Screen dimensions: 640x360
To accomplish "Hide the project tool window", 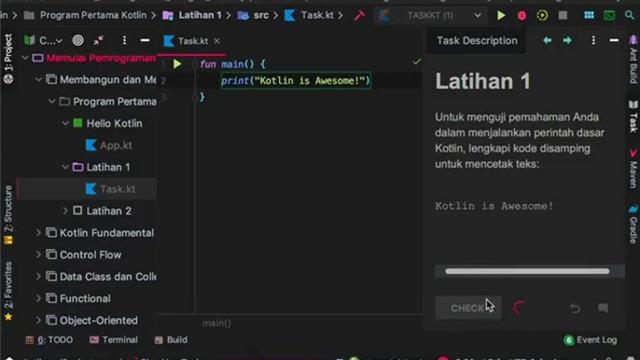I will 144,40.
